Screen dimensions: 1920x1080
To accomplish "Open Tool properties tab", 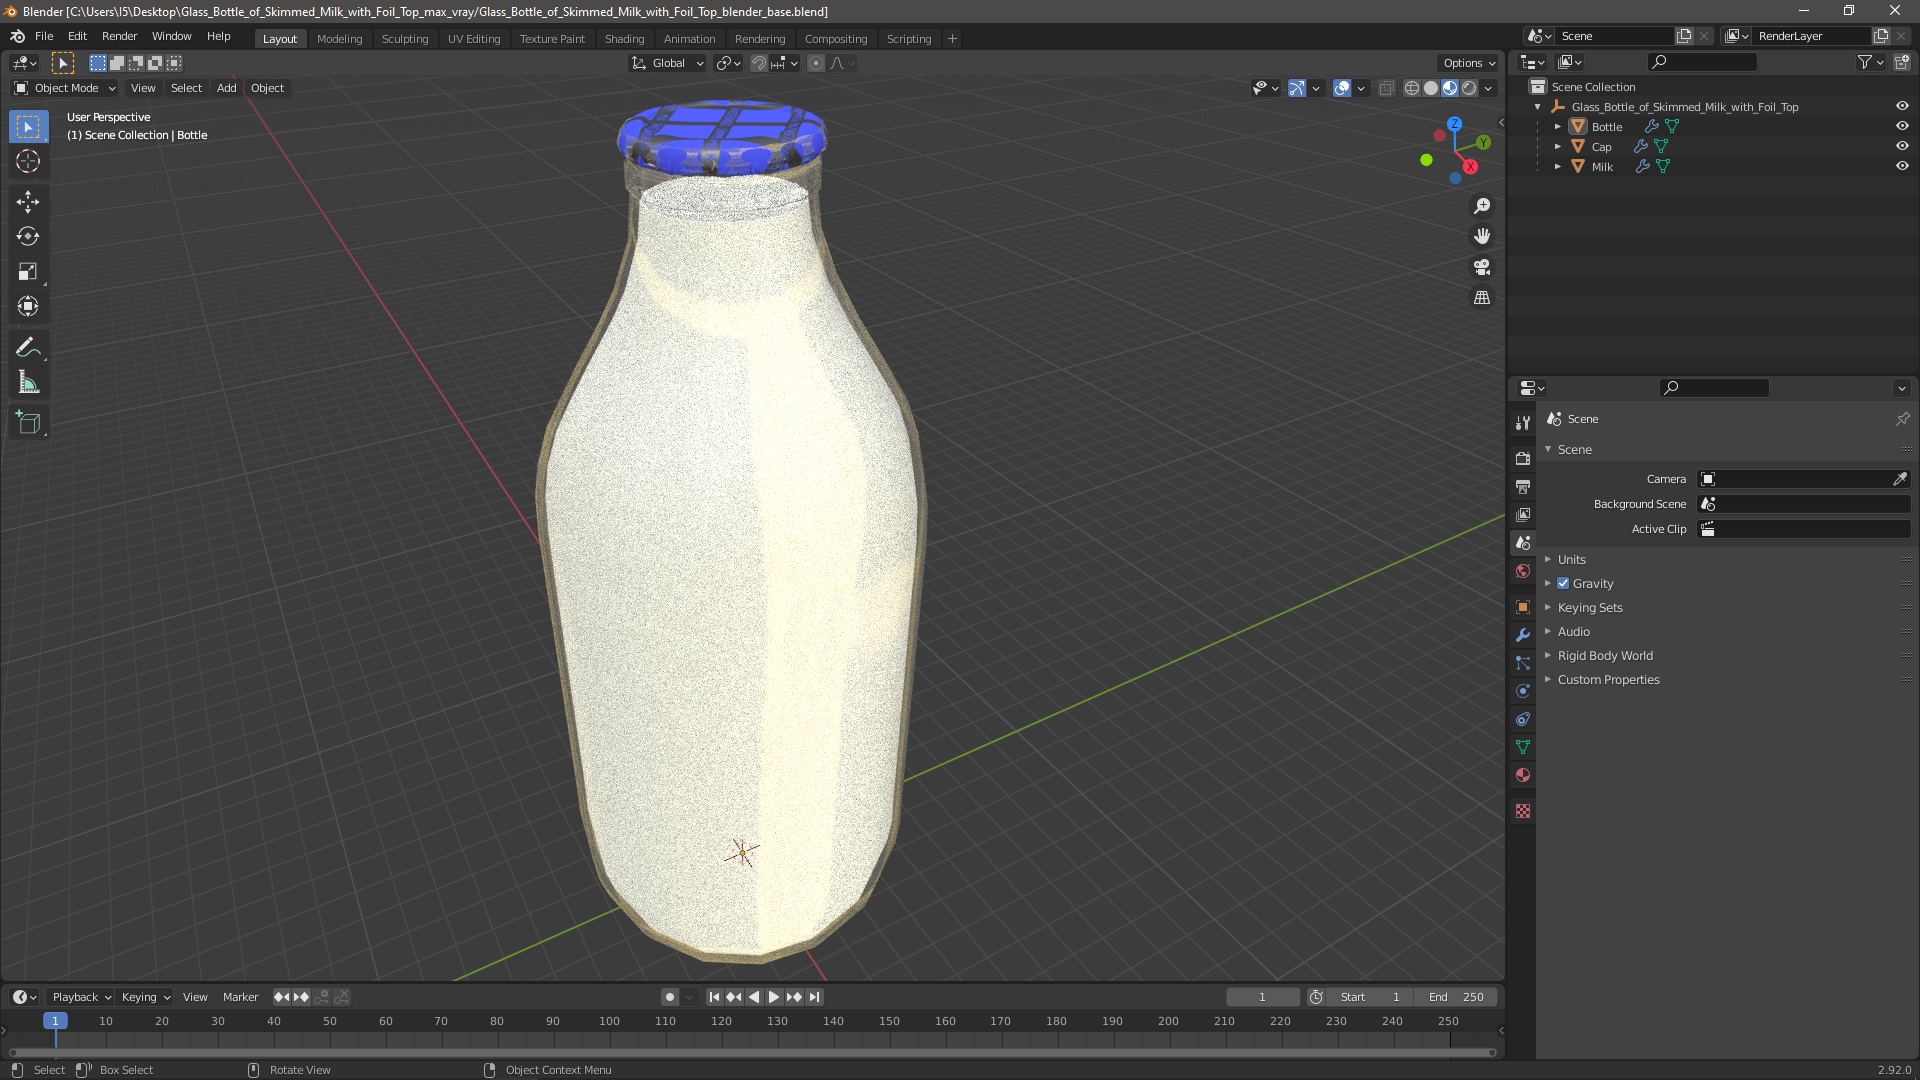I will (x=1523, y=423).
